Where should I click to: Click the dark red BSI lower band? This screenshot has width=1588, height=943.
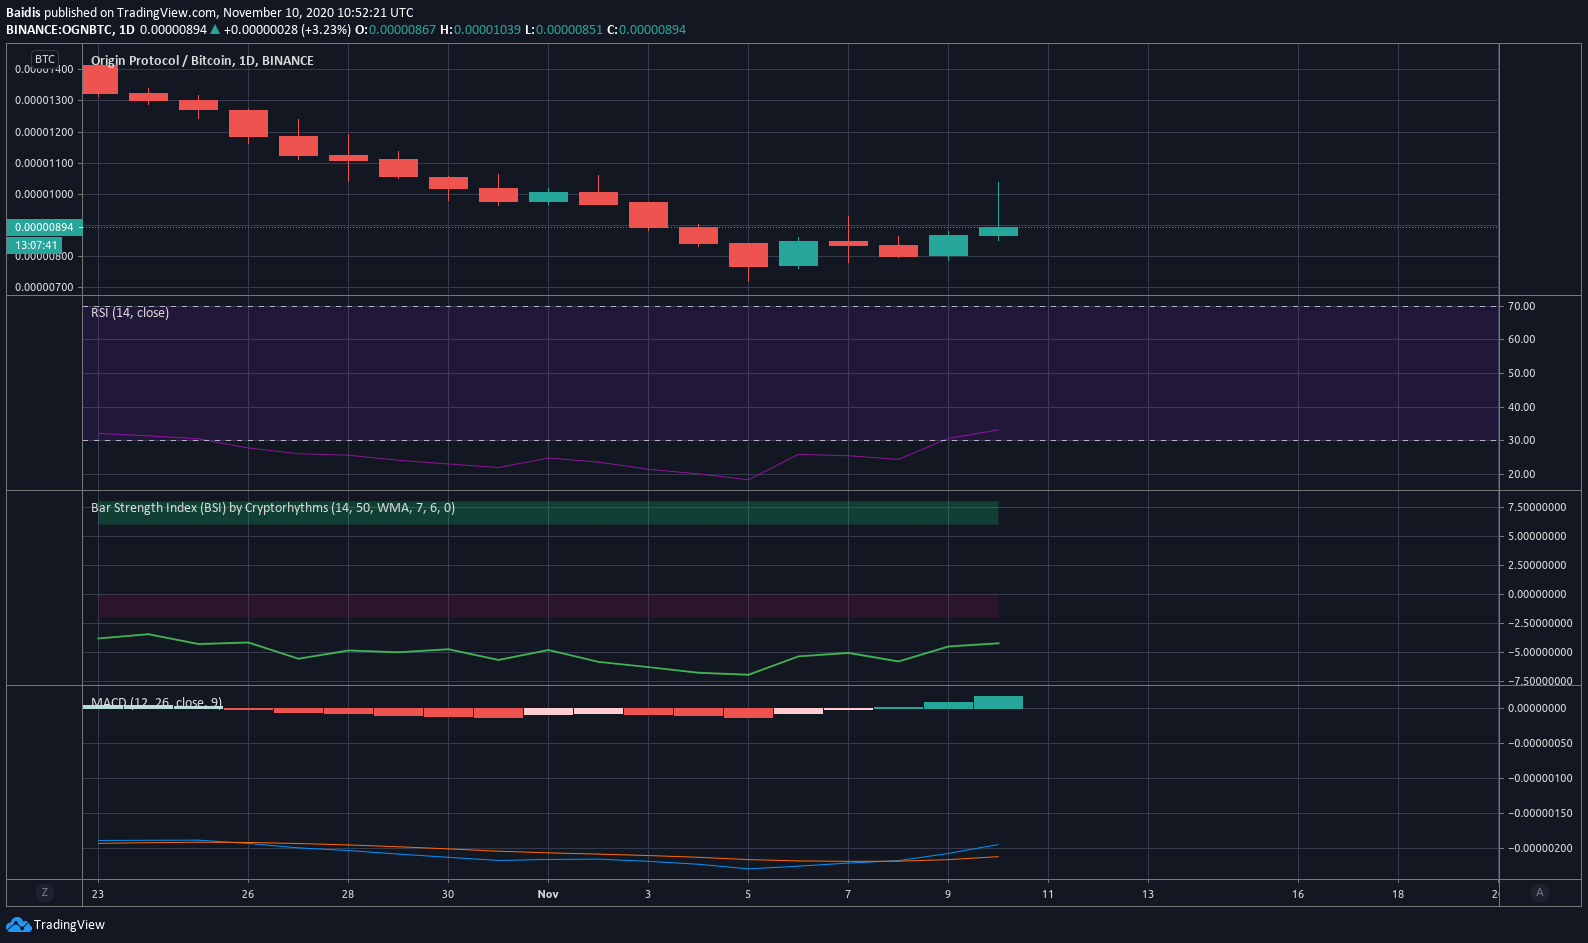[548, 606]
